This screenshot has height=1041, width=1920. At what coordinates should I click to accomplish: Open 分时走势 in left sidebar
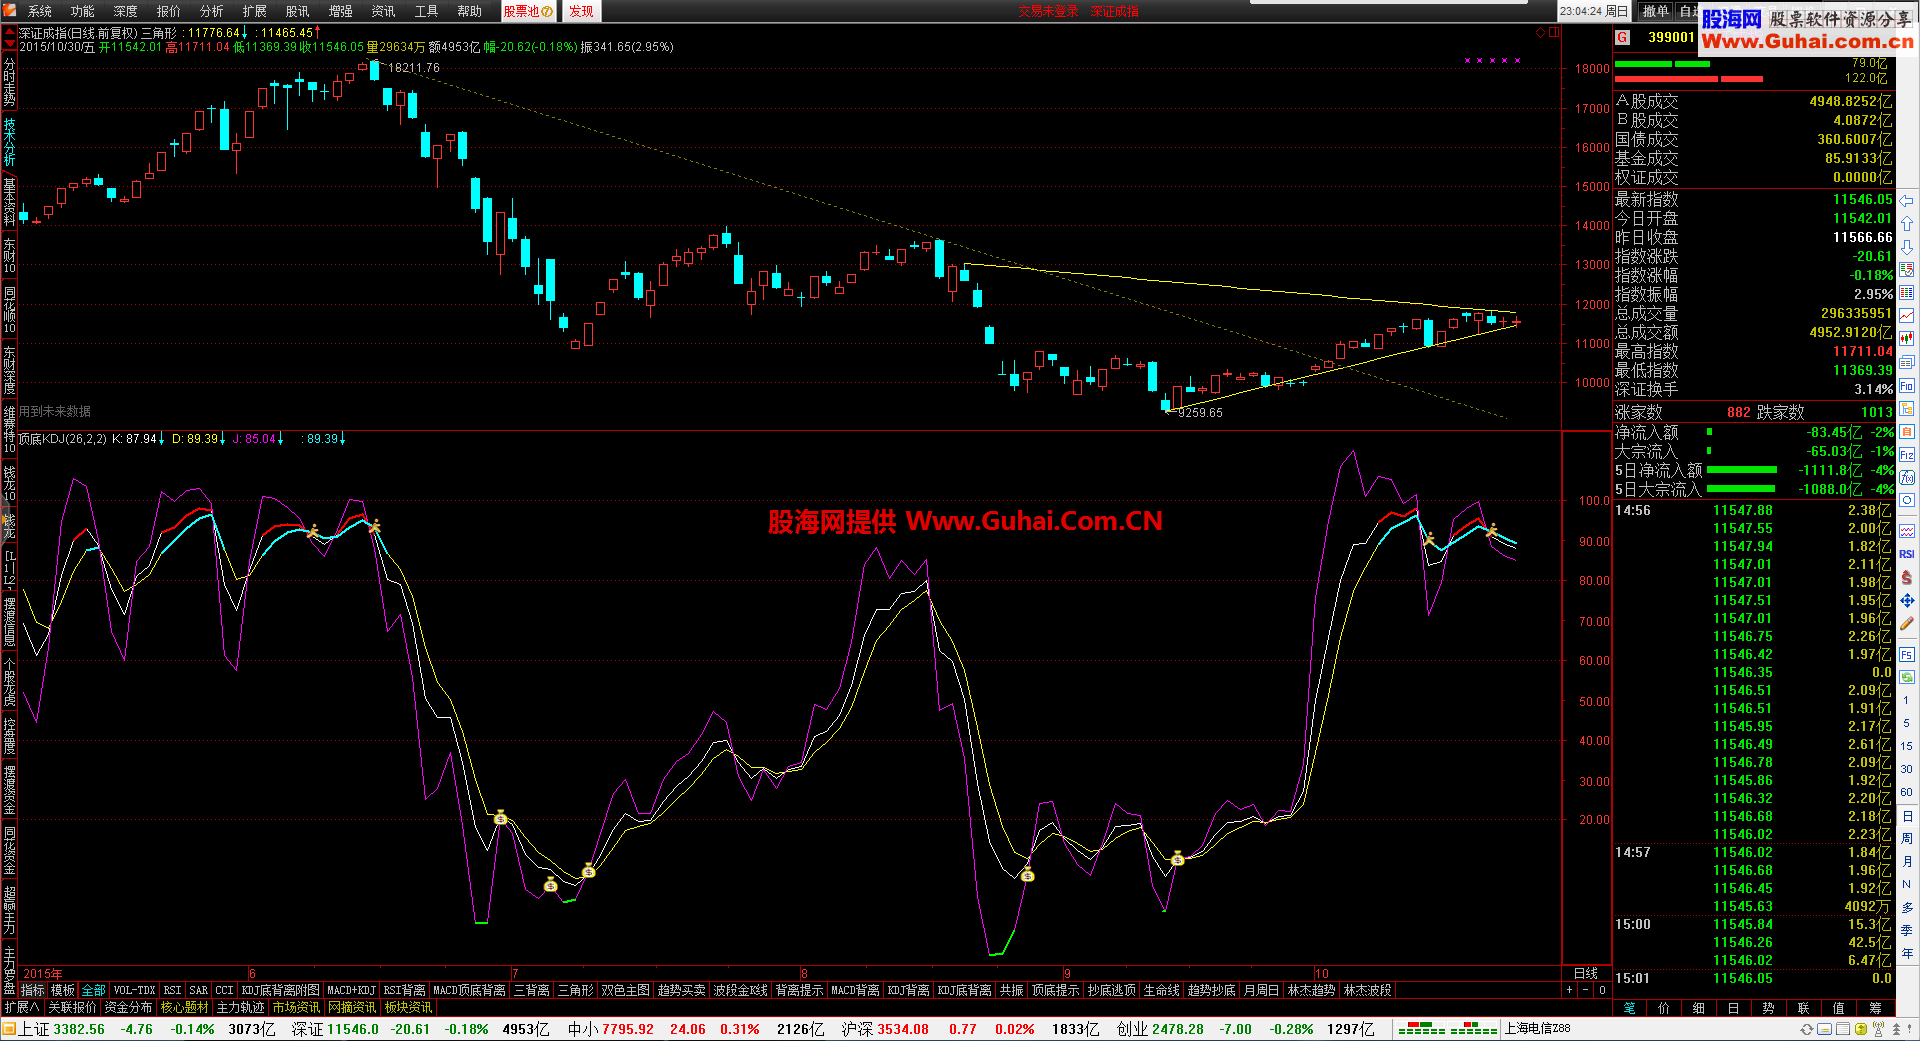click(9, 81)
